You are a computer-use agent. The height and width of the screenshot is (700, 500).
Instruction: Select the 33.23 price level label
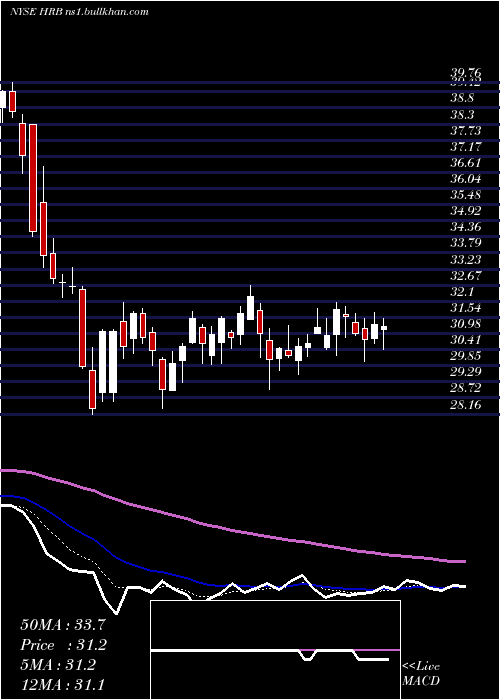(x=466, y=259)
